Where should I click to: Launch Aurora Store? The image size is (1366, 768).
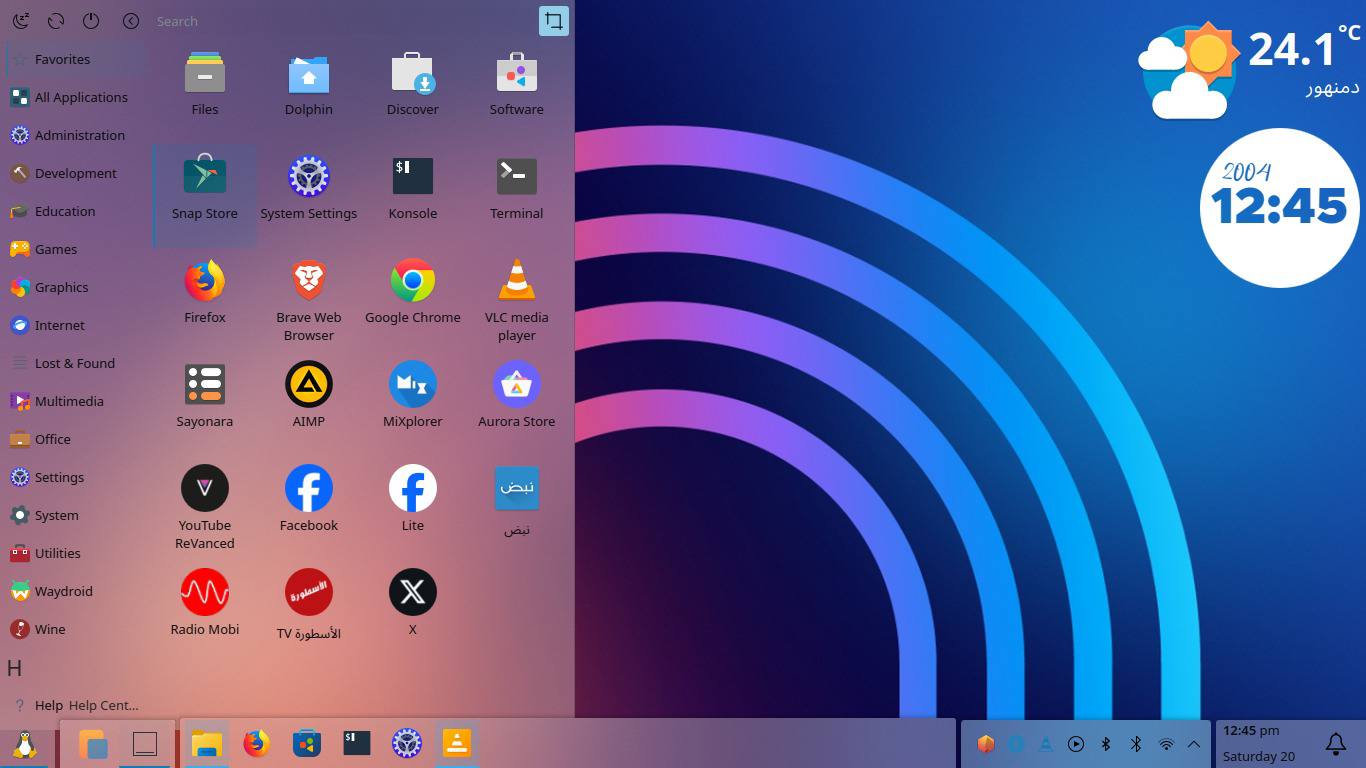pyautogui.click(x=517, y=395)
